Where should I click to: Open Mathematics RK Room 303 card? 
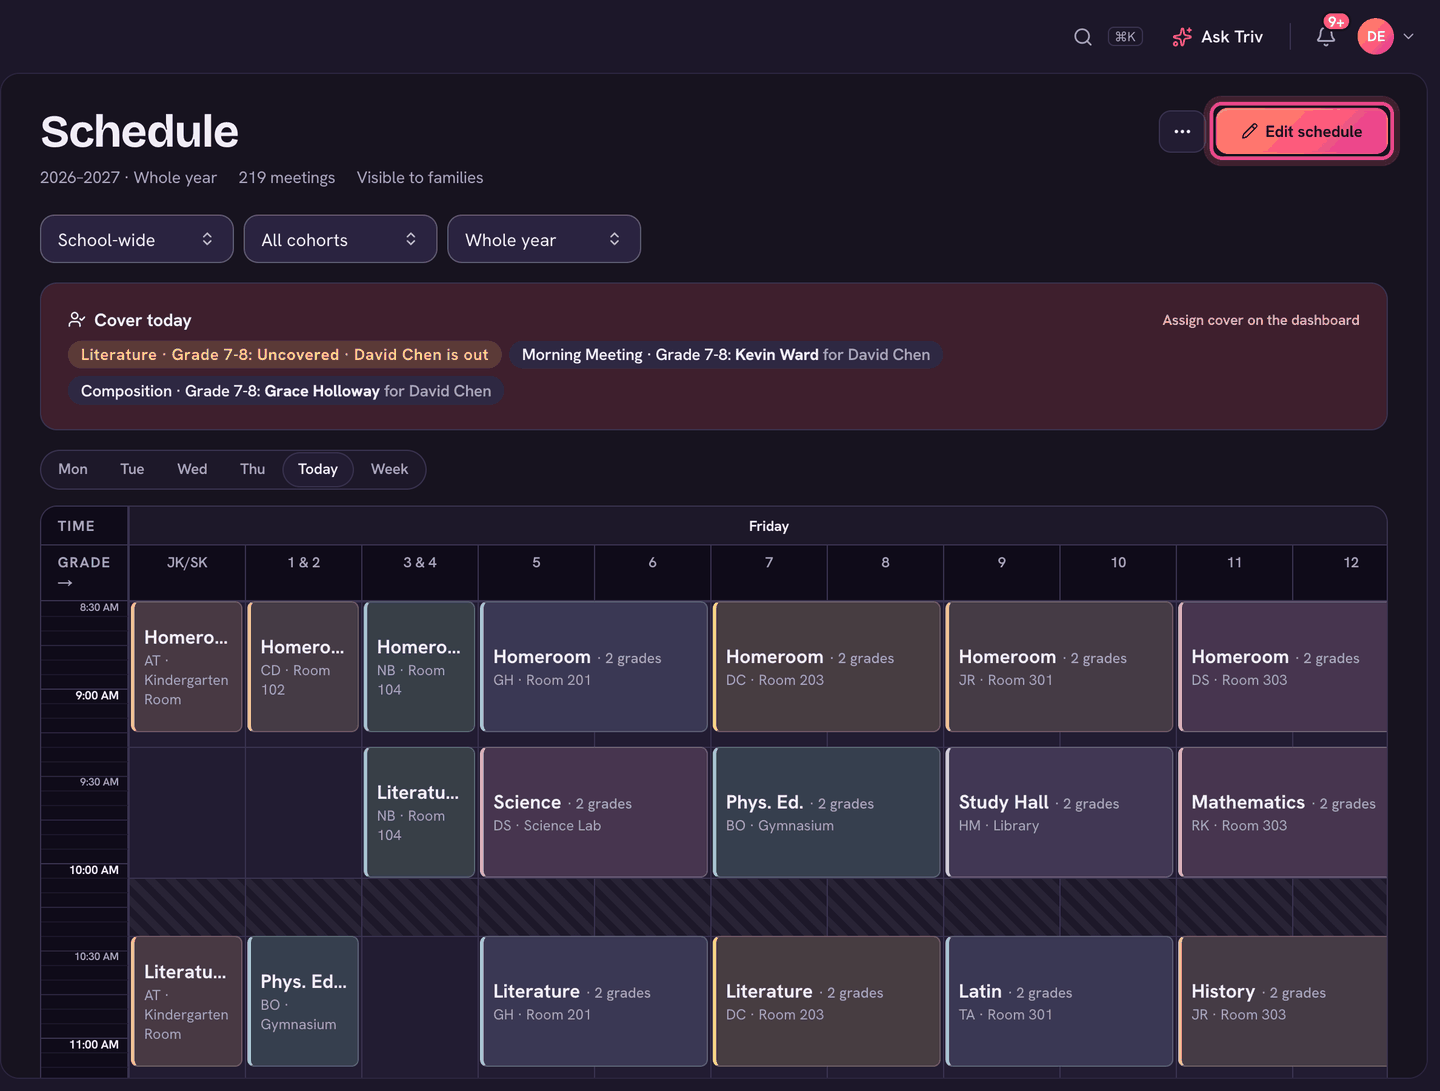click(x=1283, y=812)
